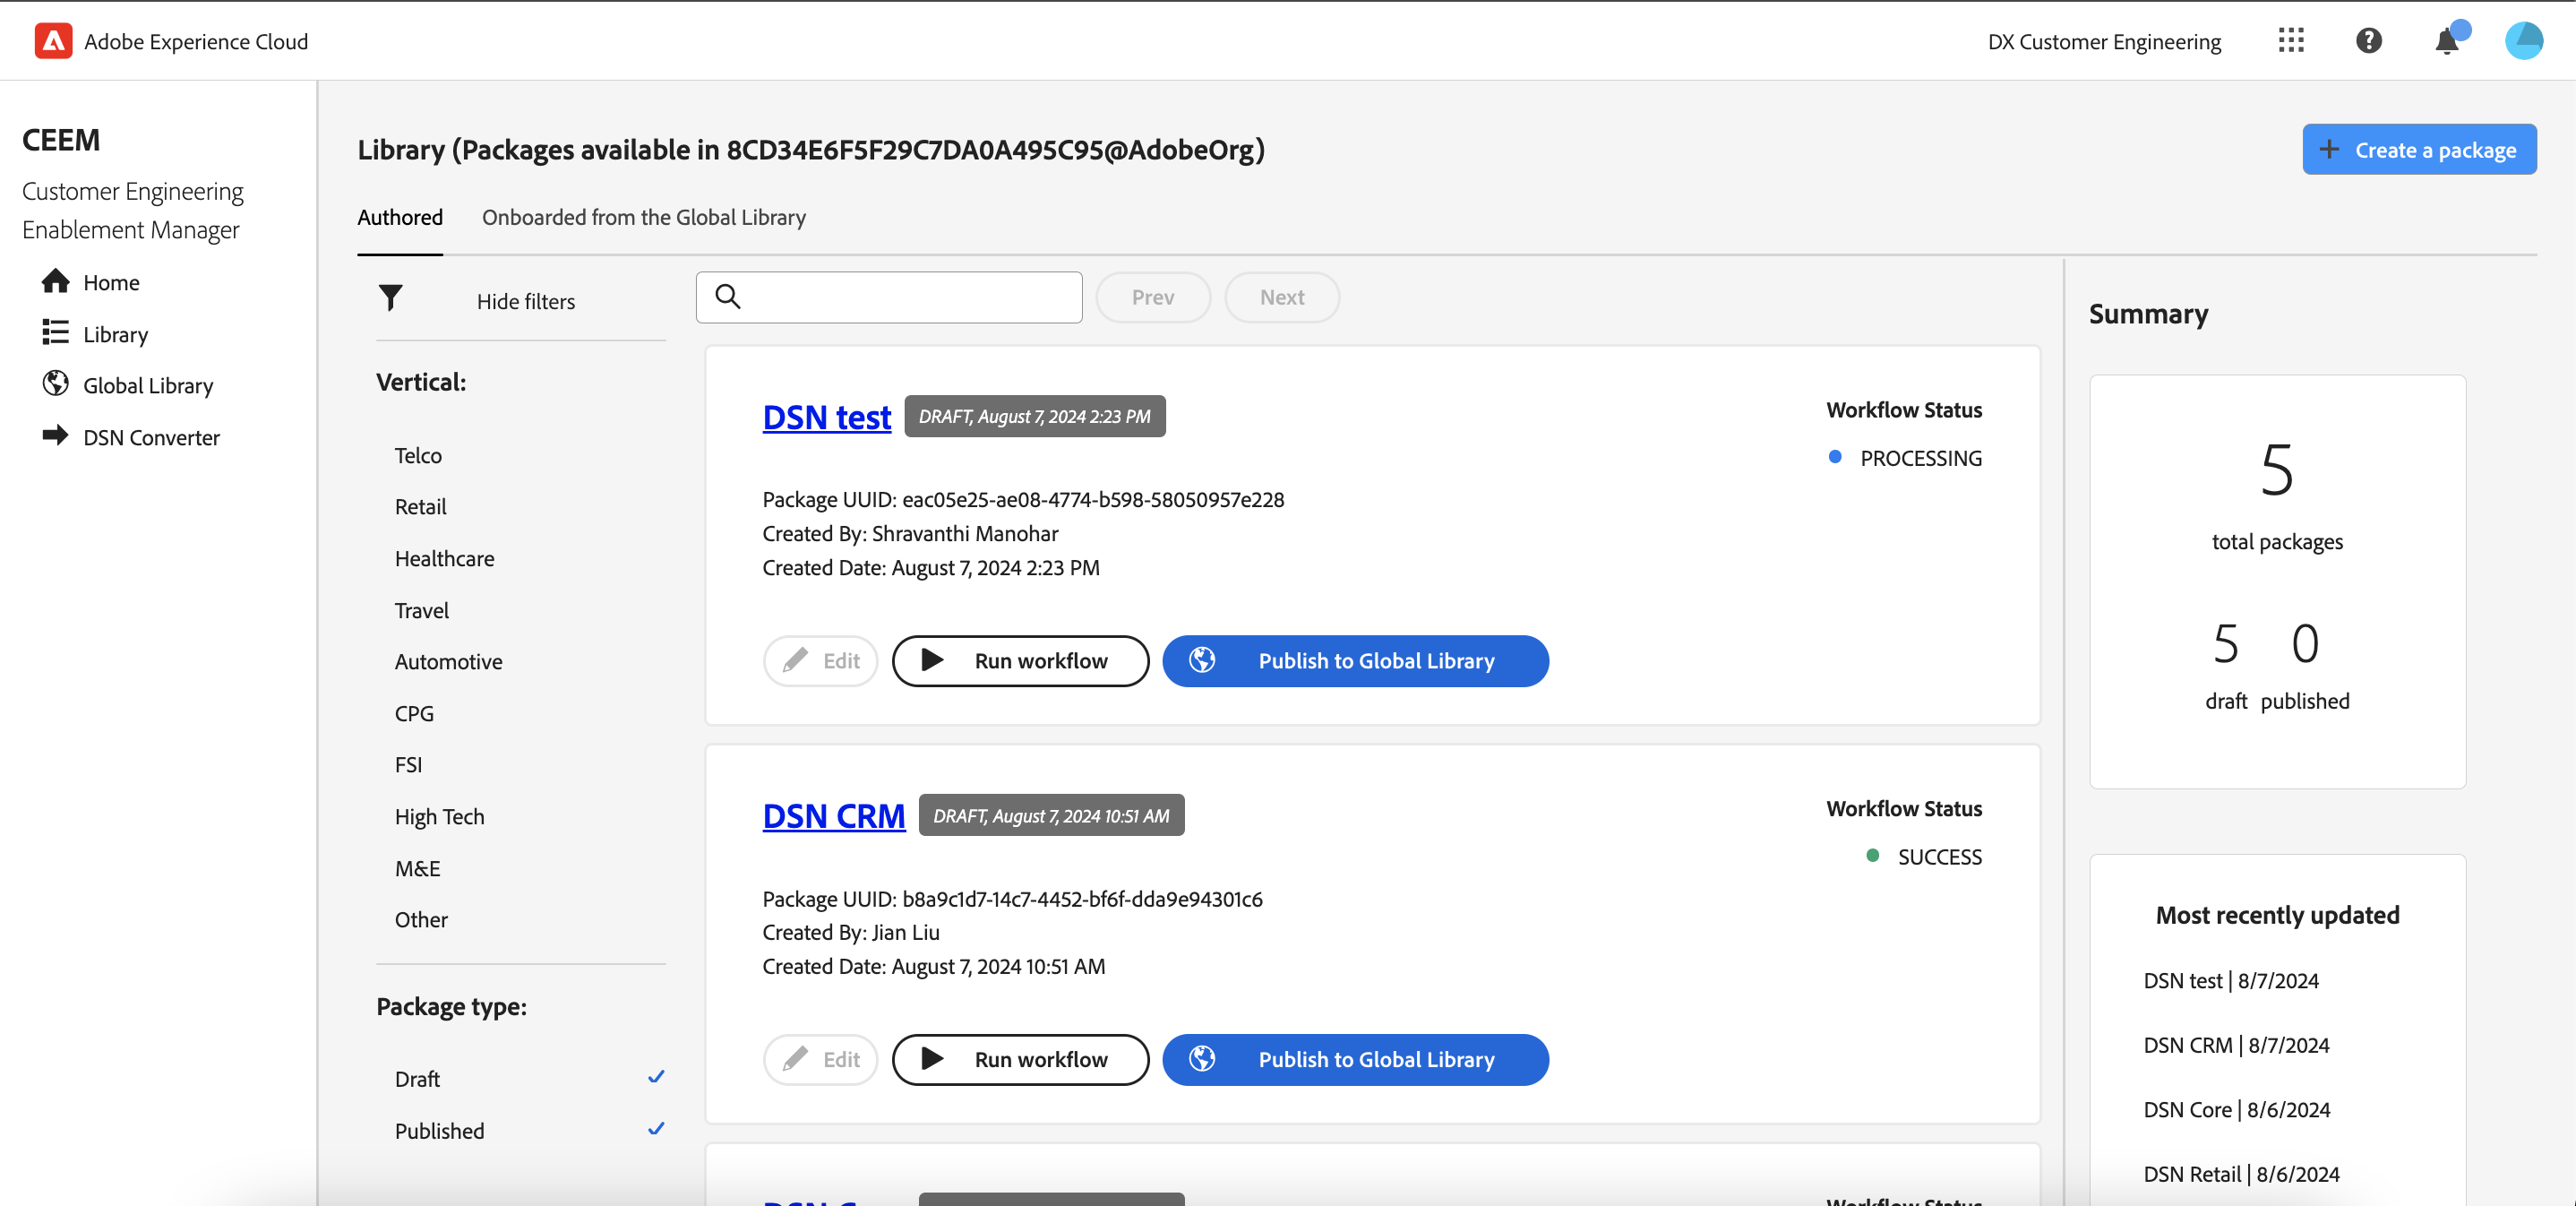Click the Next pagination button
This screenshot has width=2576, height=1206.
1282,297
